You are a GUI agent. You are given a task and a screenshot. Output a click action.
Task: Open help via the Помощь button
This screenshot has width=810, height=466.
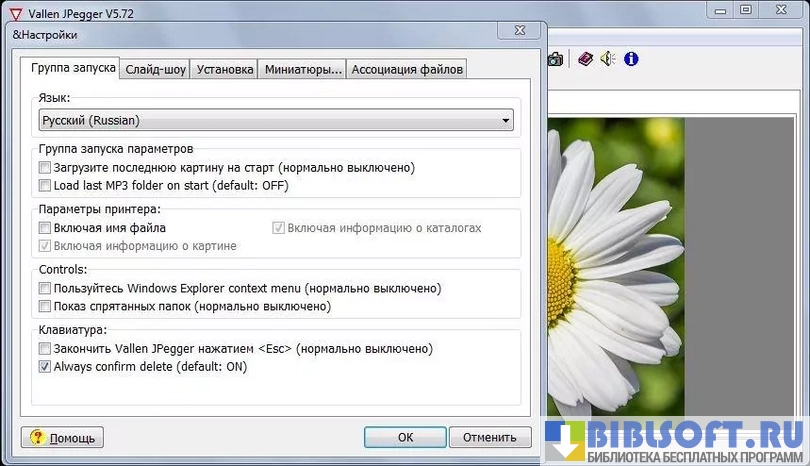click(x=62, y=438)
